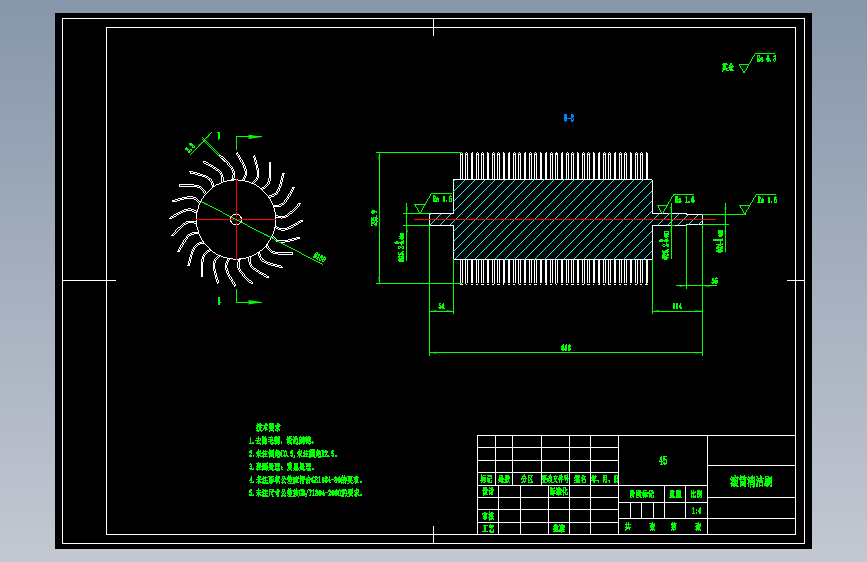Select the material value 45 in title block

663,461
